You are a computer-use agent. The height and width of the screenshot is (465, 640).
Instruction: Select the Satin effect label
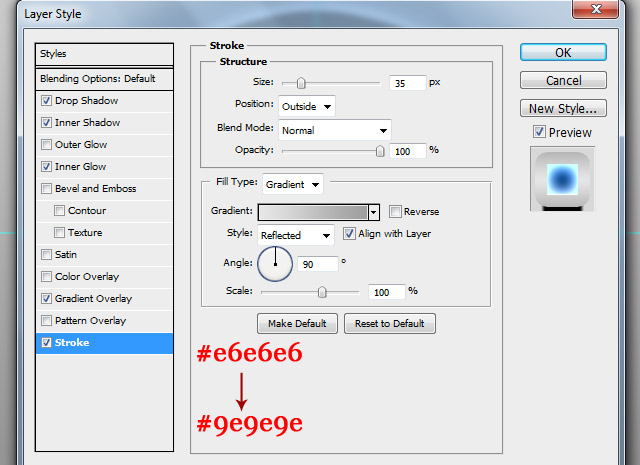(66, 255)
